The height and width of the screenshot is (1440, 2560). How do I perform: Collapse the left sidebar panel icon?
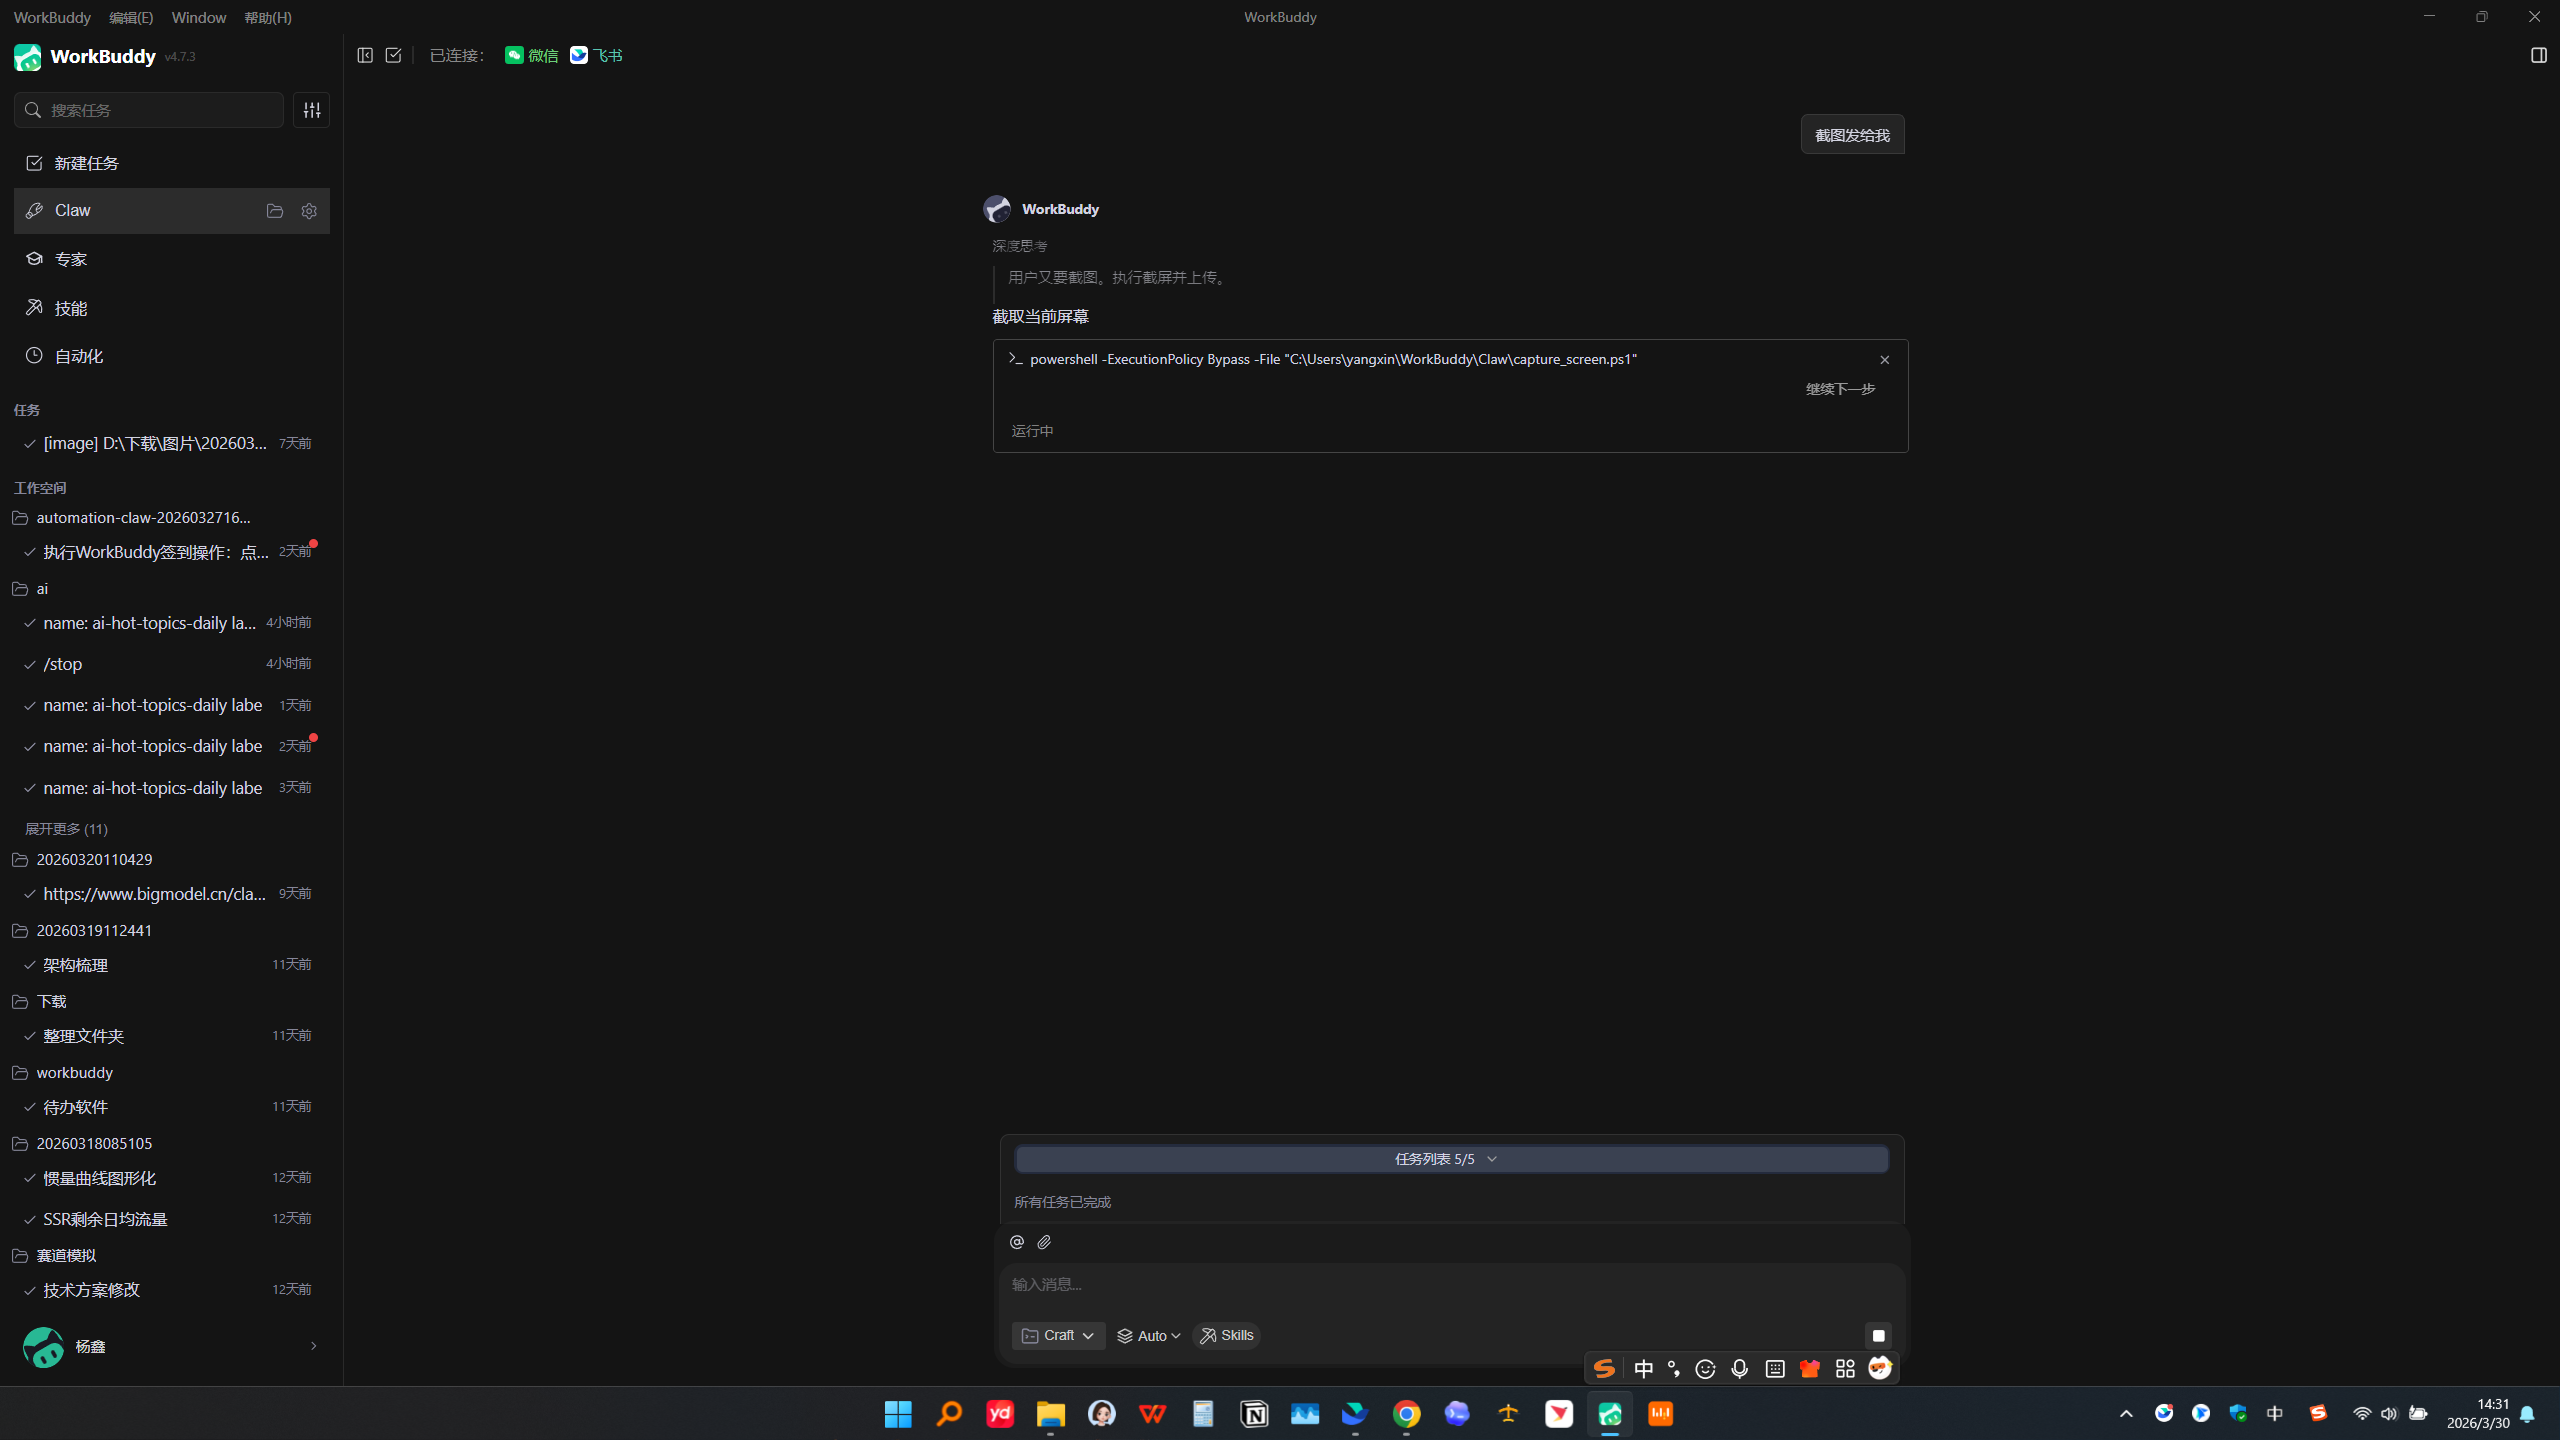pos(365,56)
